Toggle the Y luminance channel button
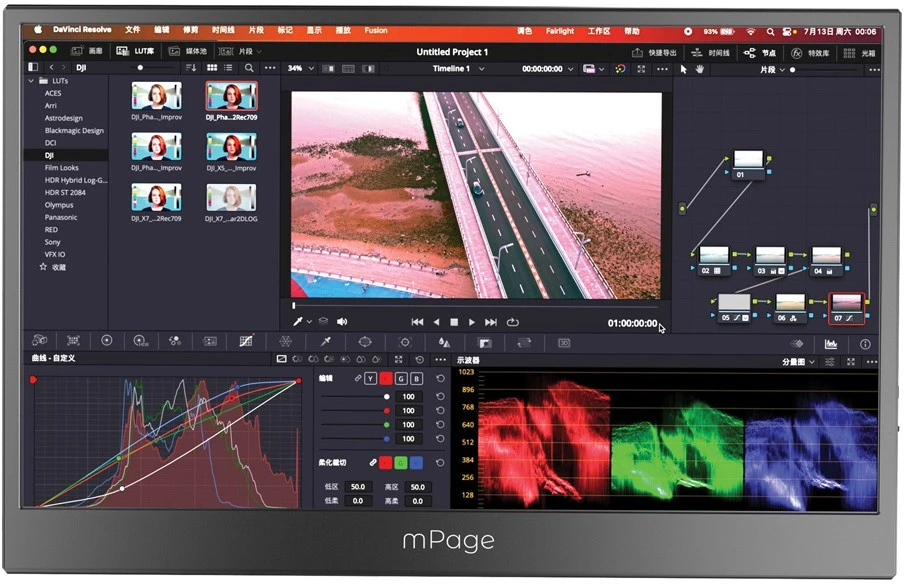 point(370,379)
